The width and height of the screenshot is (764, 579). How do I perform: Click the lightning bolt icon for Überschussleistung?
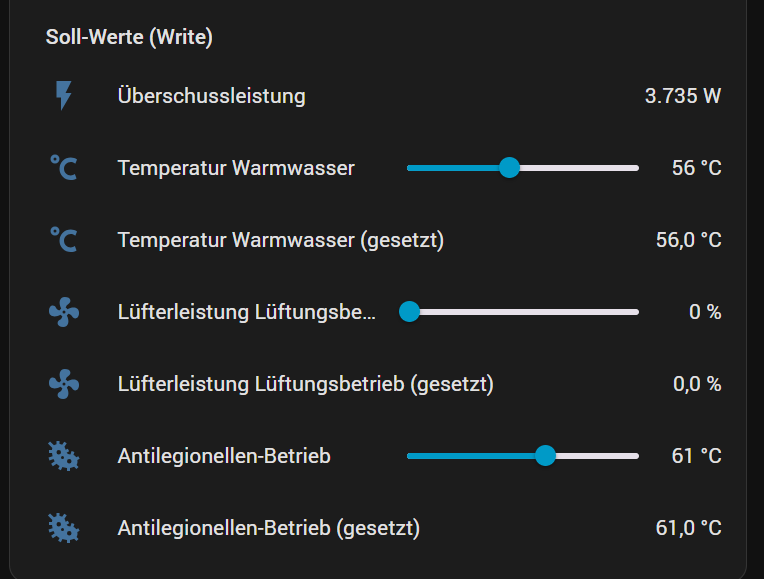click(x=64, y=96)
